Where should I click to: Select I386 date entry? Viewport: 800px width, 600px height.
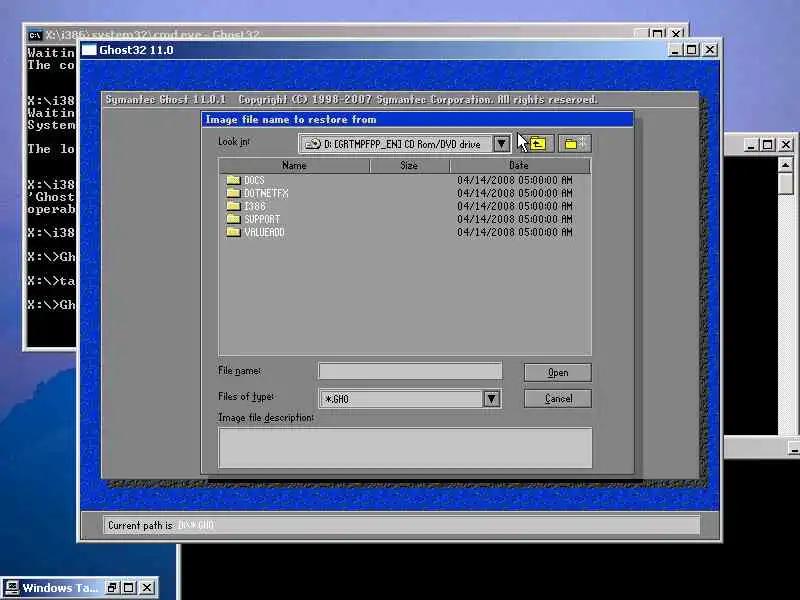pyautogui.click(x=514, y=206)
